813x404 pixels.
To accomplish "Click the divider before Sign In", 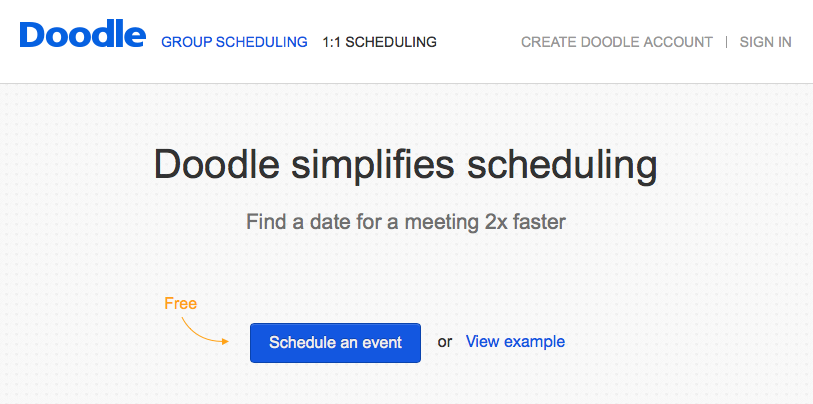I will coord(726,42).
